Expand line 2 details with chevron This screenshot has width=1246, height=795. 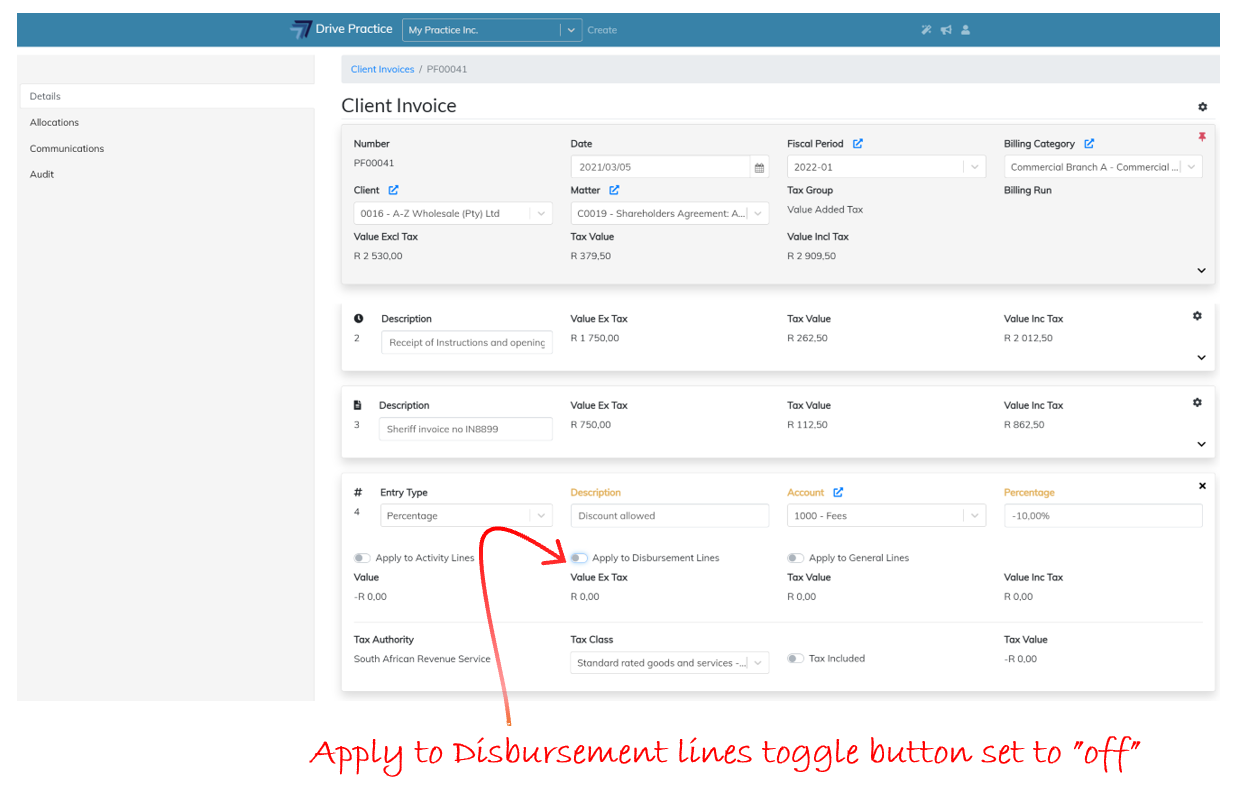tap(1201, 358)
